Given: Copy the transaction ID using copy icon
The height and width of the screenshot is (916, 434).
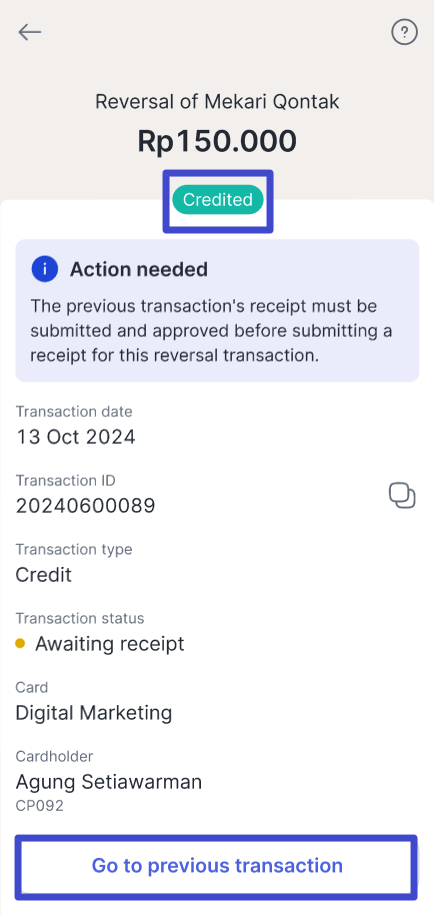Looking at the screenshot, I should (x=402, y=496).
